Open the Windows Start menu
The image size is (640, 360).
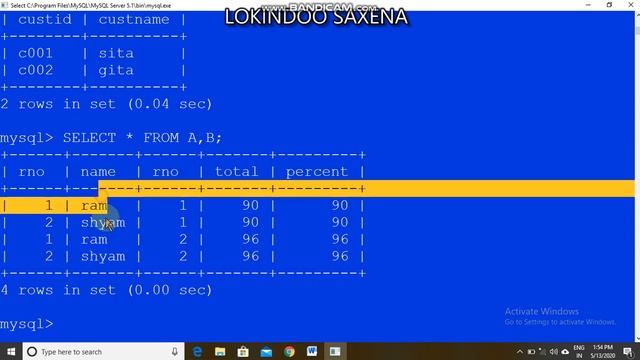click(x=11, y=351)
